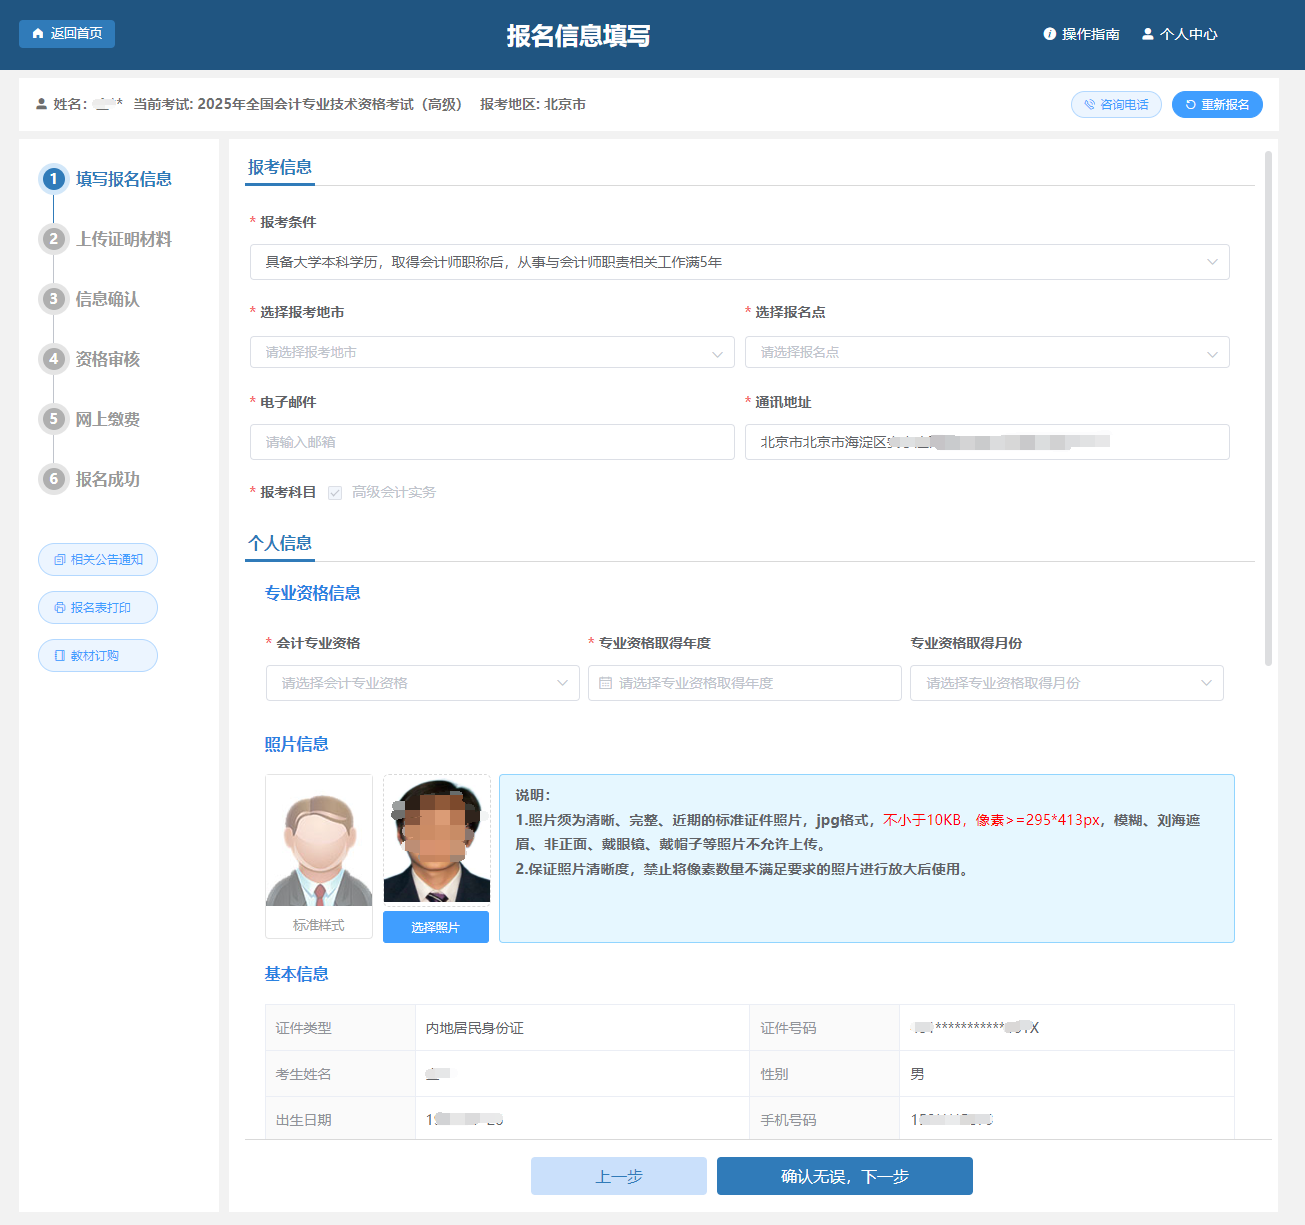Open the 专业资格取得年度 date picker

(744, 683)
